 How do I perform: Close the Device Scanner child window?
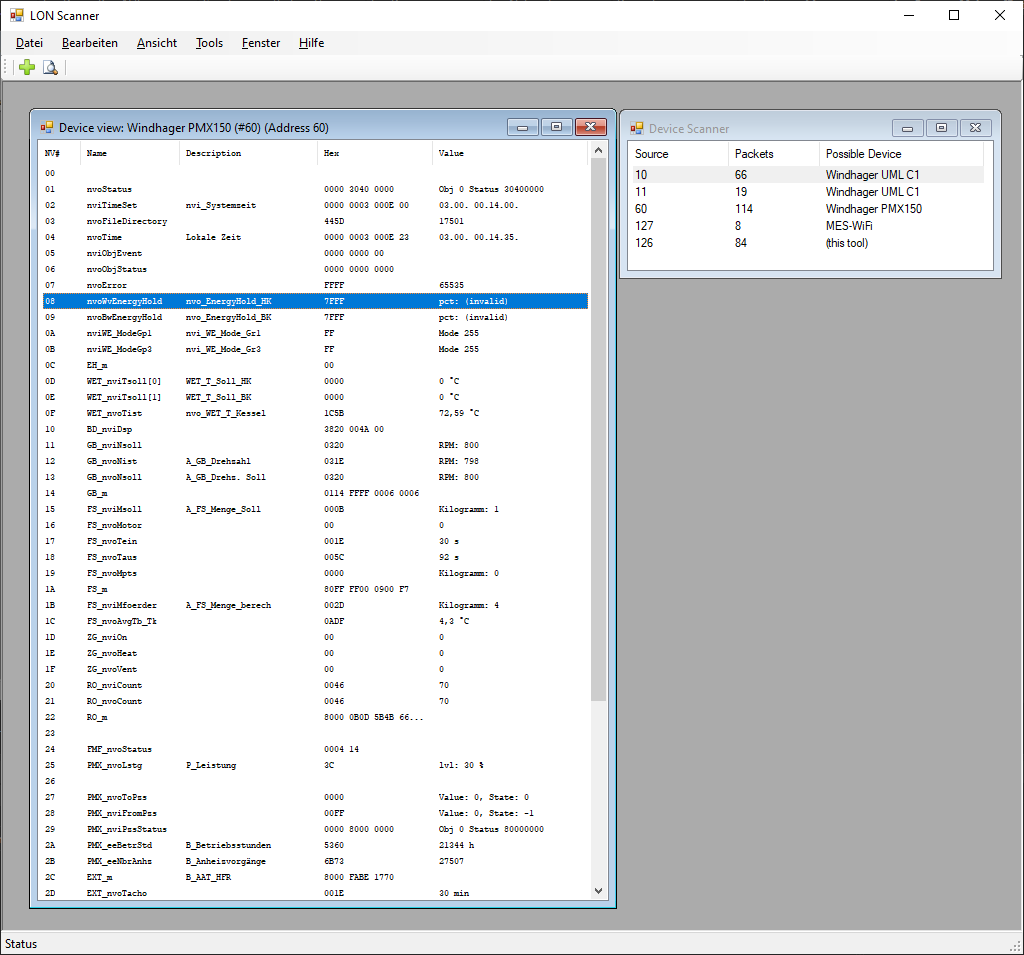(x=975, y=128)
